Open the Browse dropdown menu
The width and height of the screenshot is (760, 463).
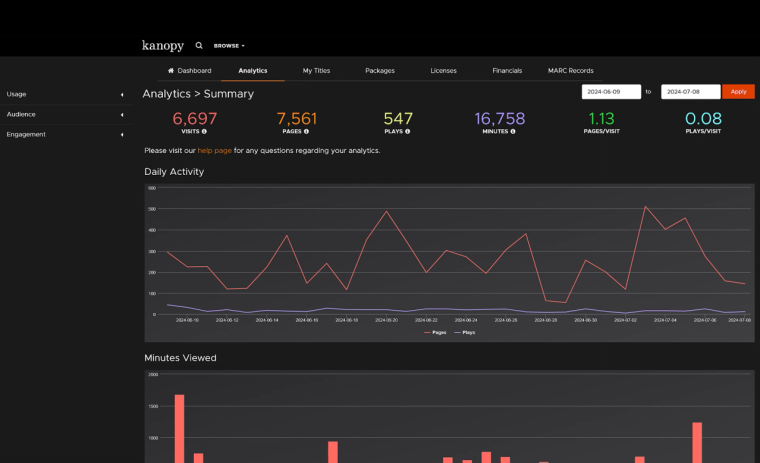click(229, 46)
